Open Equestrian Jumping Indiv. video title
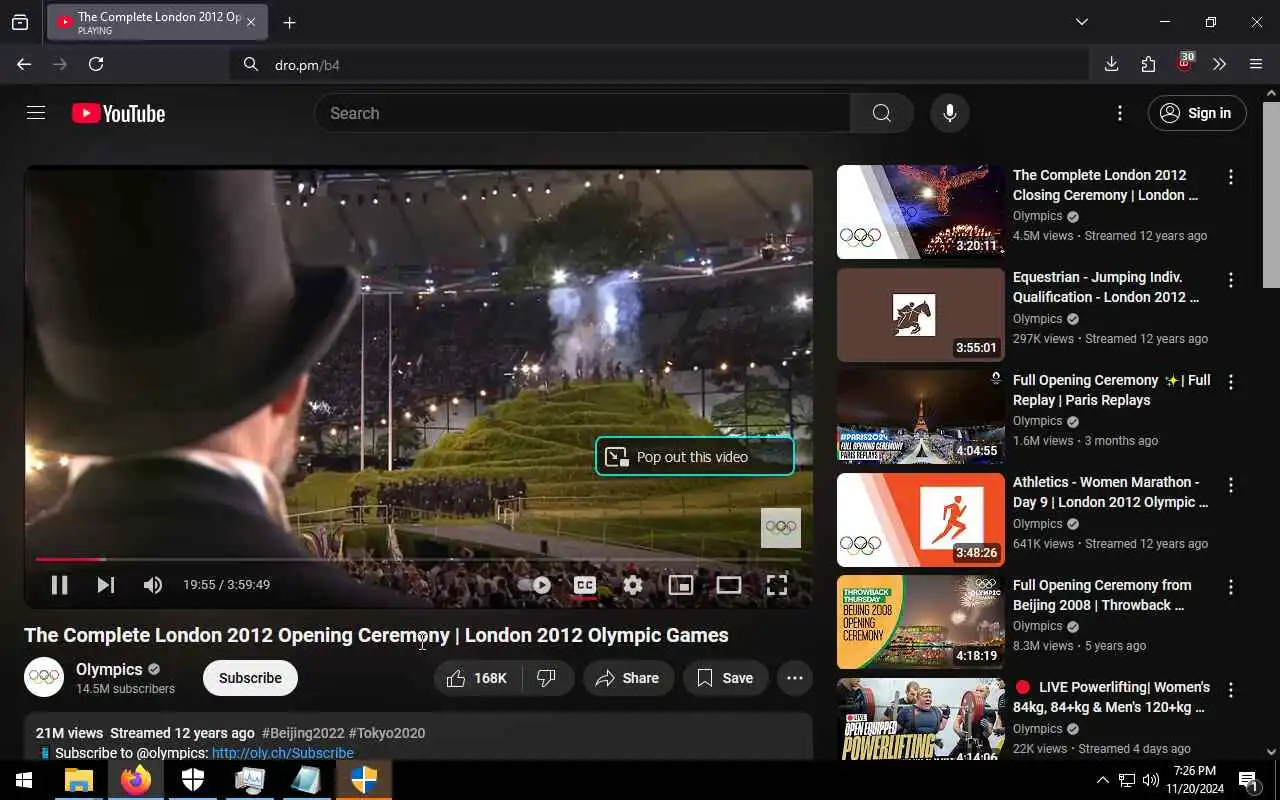Image resolution: width=1280 pixels, height=800 pixels. point(1106,287)
